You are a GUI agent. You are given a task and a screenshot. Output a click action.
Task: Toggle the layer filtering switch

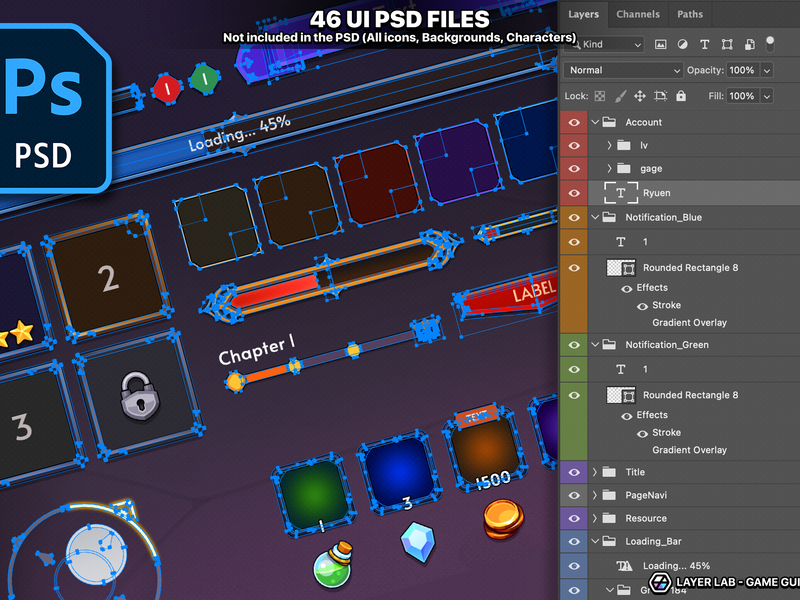tap(770, 44)
